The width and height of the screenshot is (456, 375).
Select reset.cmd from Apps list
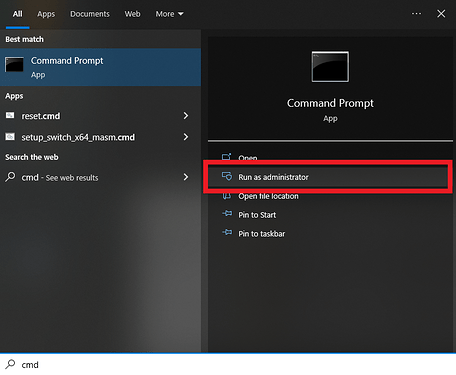click(x=100, y=116)
